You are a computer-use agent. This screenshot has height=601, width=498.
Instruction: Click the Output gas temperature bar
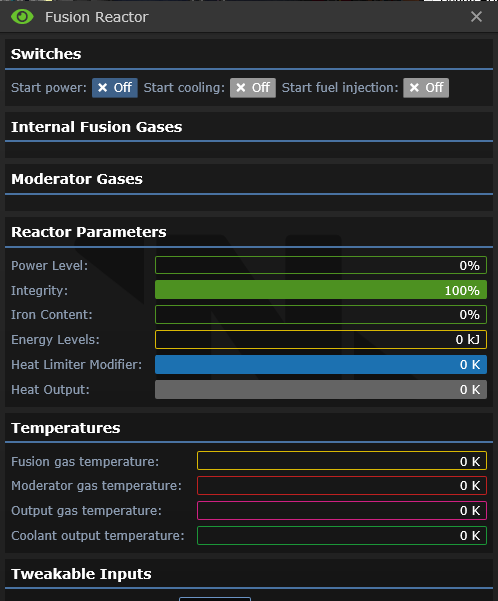342,511
